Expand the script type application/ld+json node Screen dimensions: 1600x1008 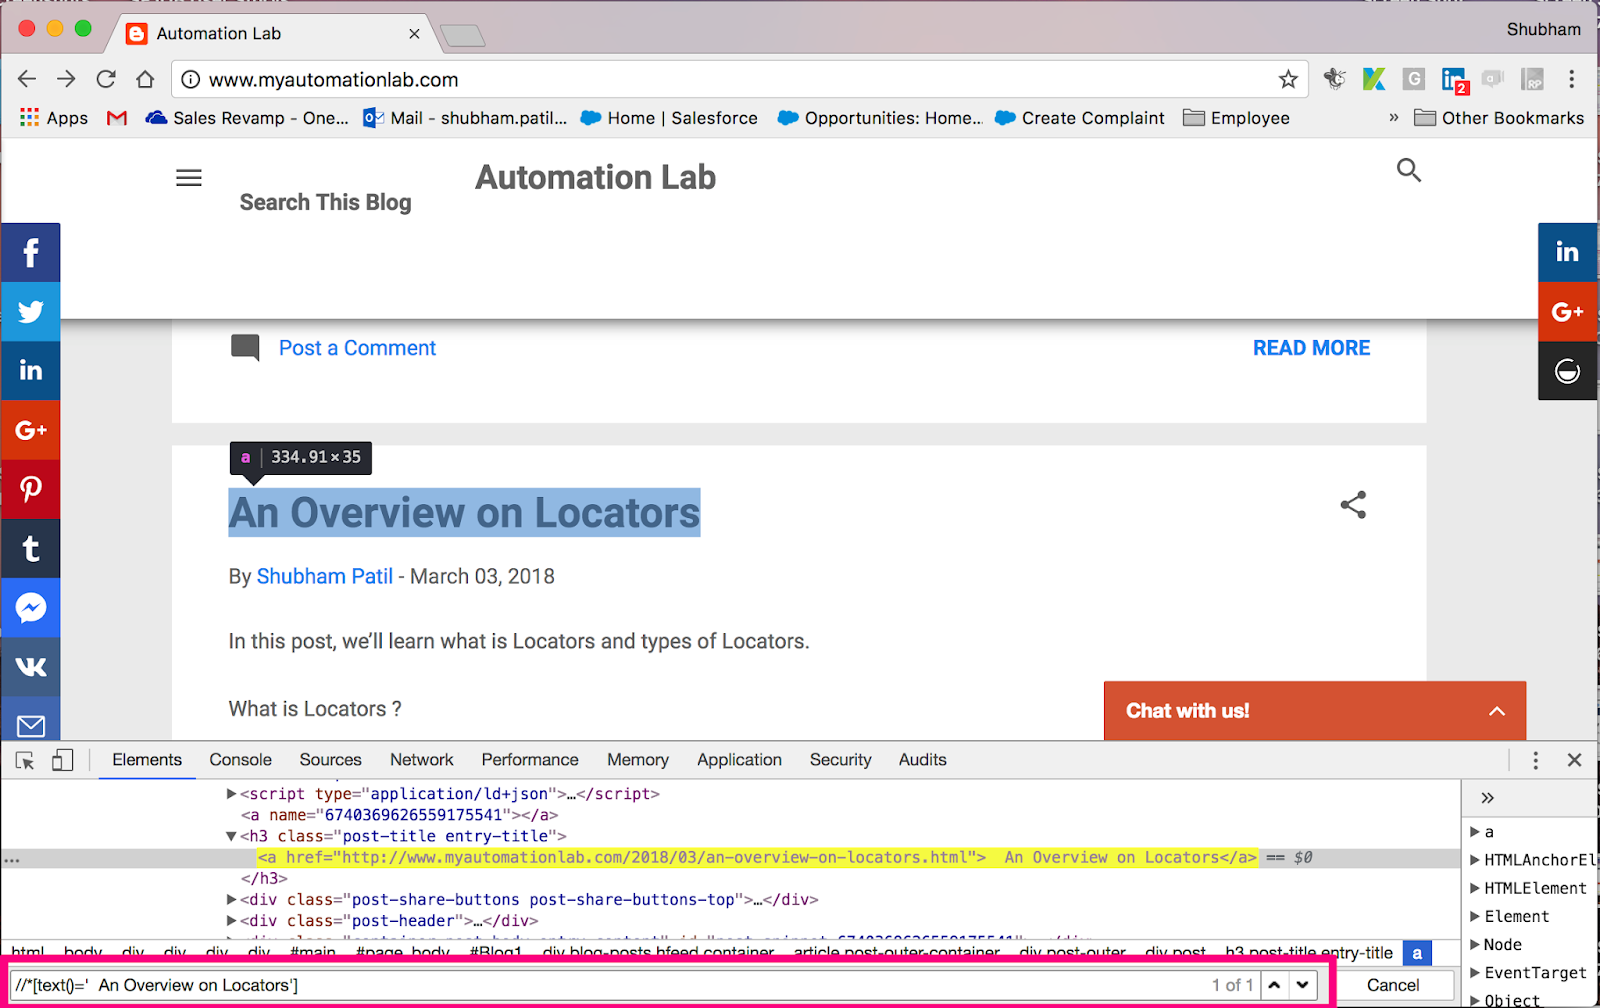(230, 793)
